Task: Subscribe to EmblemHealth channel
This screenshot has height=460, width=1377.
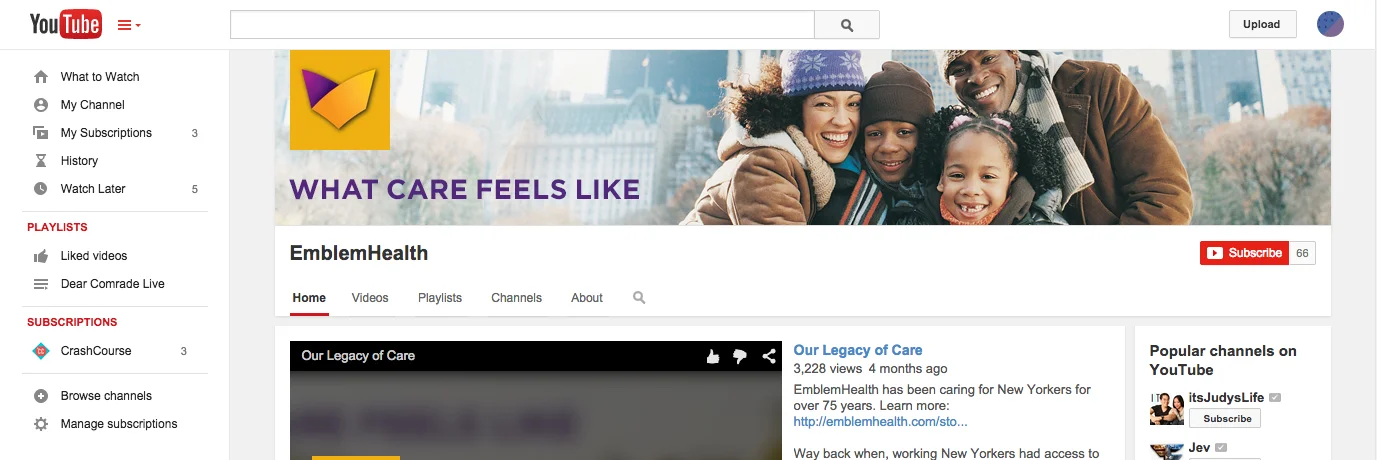Action: [x=1244, y=253]
